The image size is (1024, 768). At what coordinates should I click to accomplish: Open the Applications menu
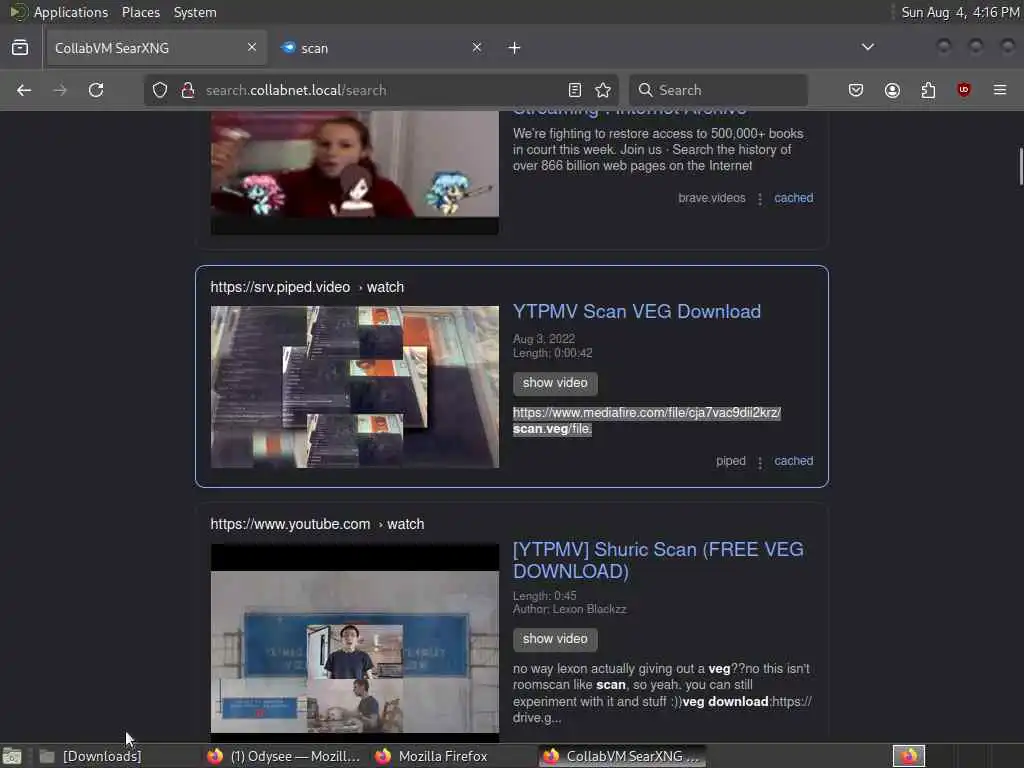tap(71, 12)
